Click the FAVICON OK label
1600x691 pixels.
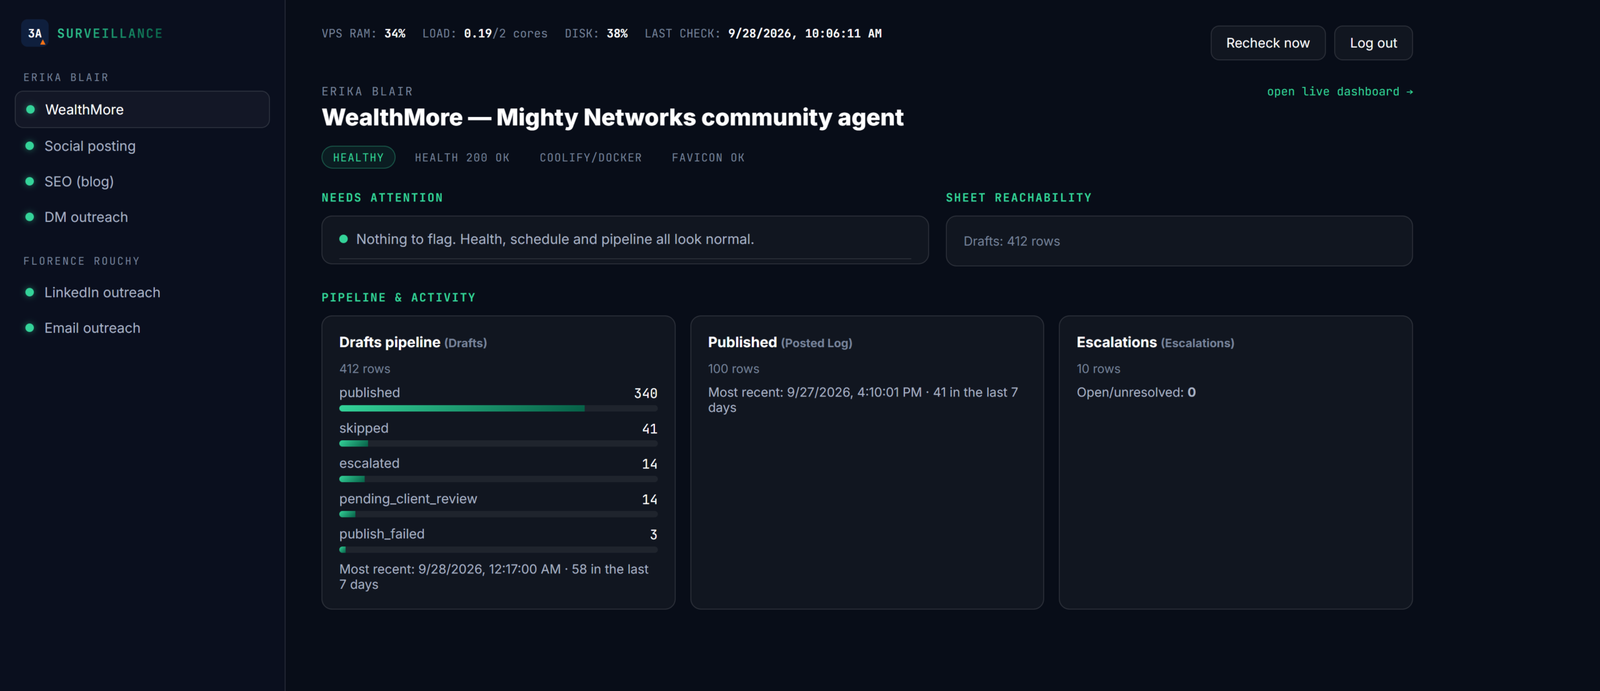point(708,158)
